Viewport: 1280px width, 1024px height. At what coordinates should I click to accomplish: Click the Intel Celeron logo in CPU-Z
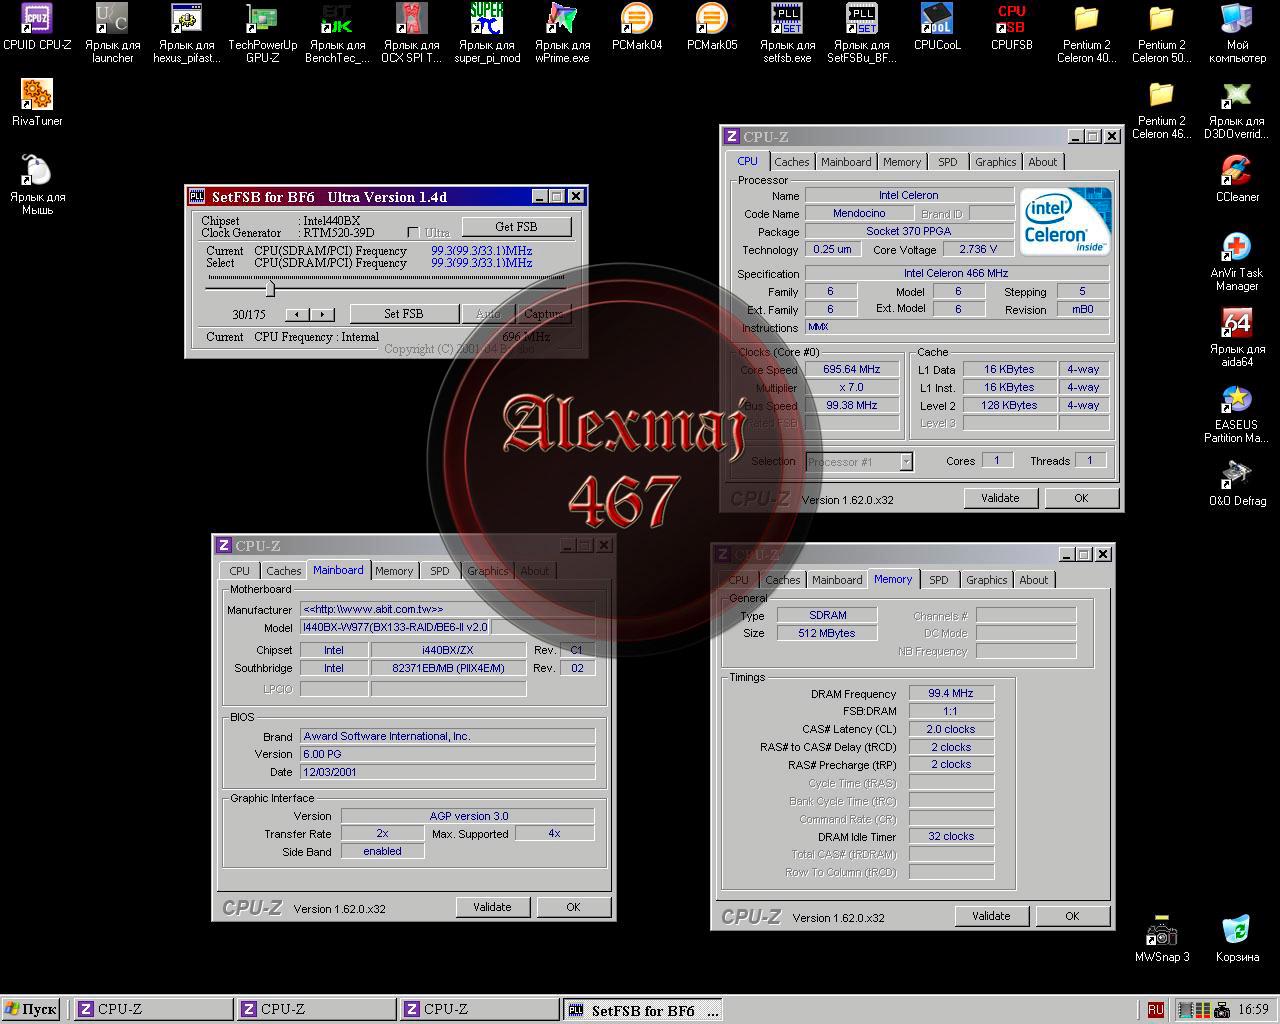[1066, 221]
